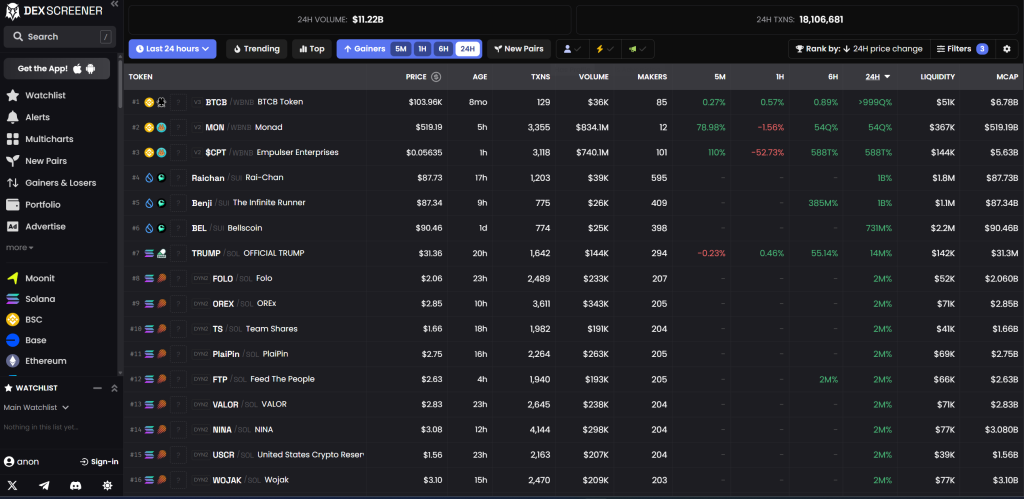Expand the Main Watchlist dropdown
Viewport: 1024px width, 499px height.
pyautogui.click(x=36, y=407)
